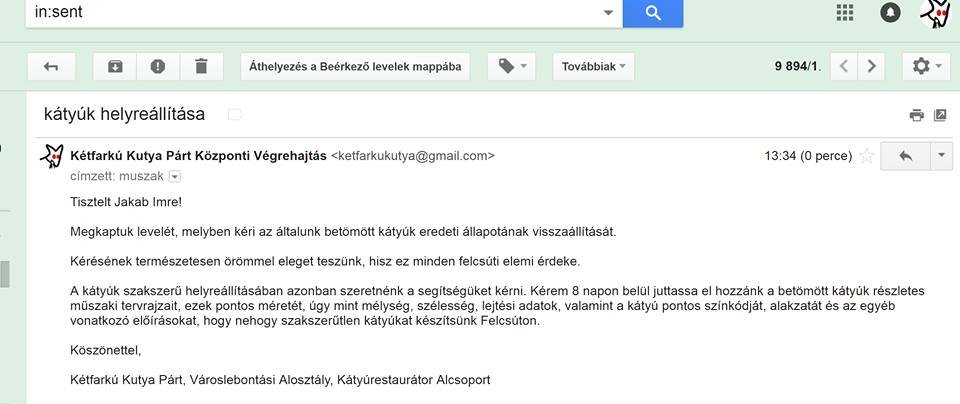Image resolution: width=960 pixels, height=404 pixels.
Task: Open the settings gear menu
Action: point(926,66)
